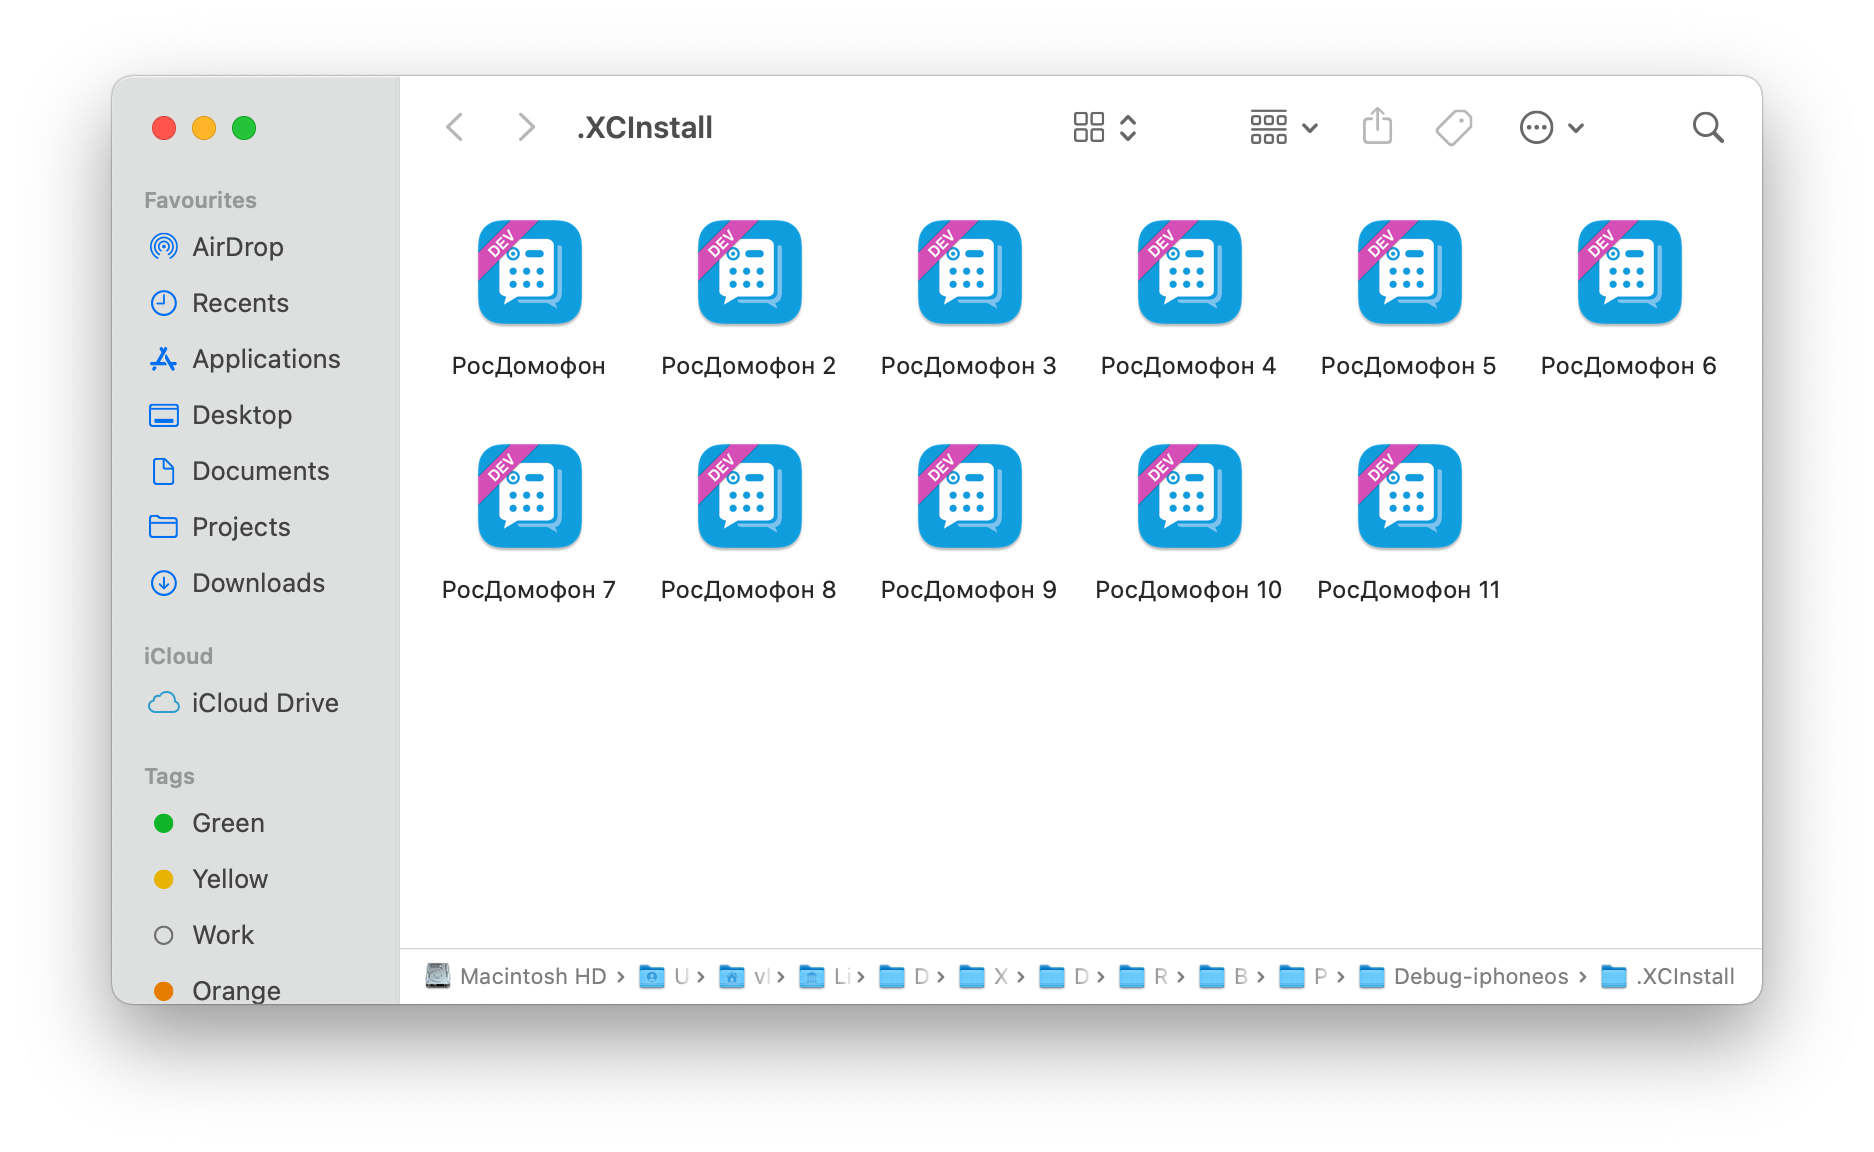
Task: Toggle icon view switcher control
Action: point(1105,127)
